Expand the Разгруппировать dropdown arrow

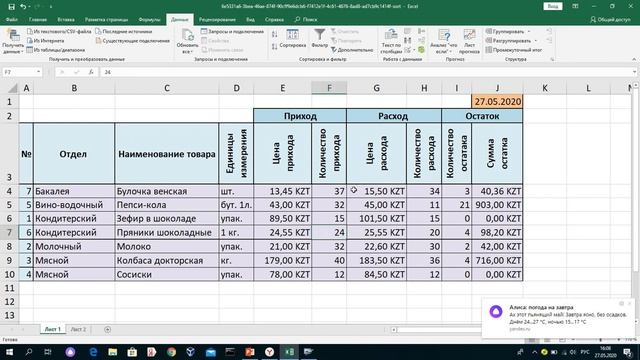tap(536, 41)
